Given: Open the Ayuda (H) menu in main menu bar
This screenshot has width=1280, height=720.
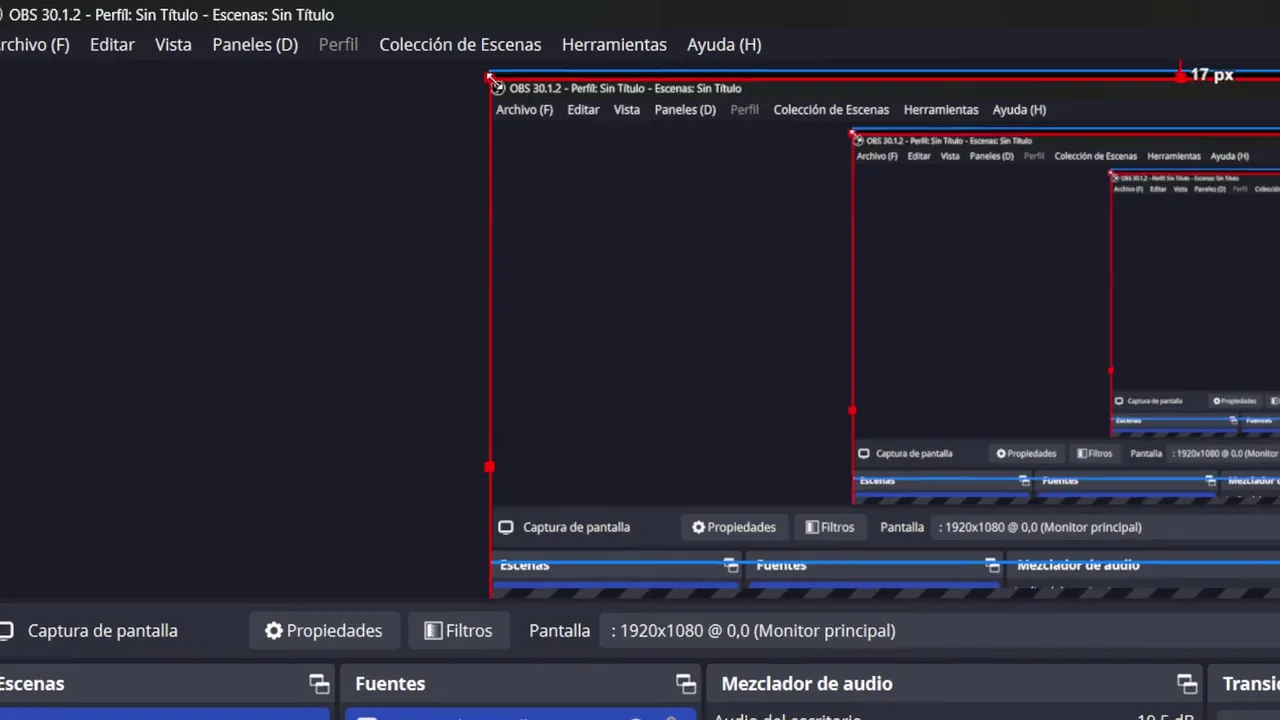Looking at the screenshot, I should tap(724, 45).
